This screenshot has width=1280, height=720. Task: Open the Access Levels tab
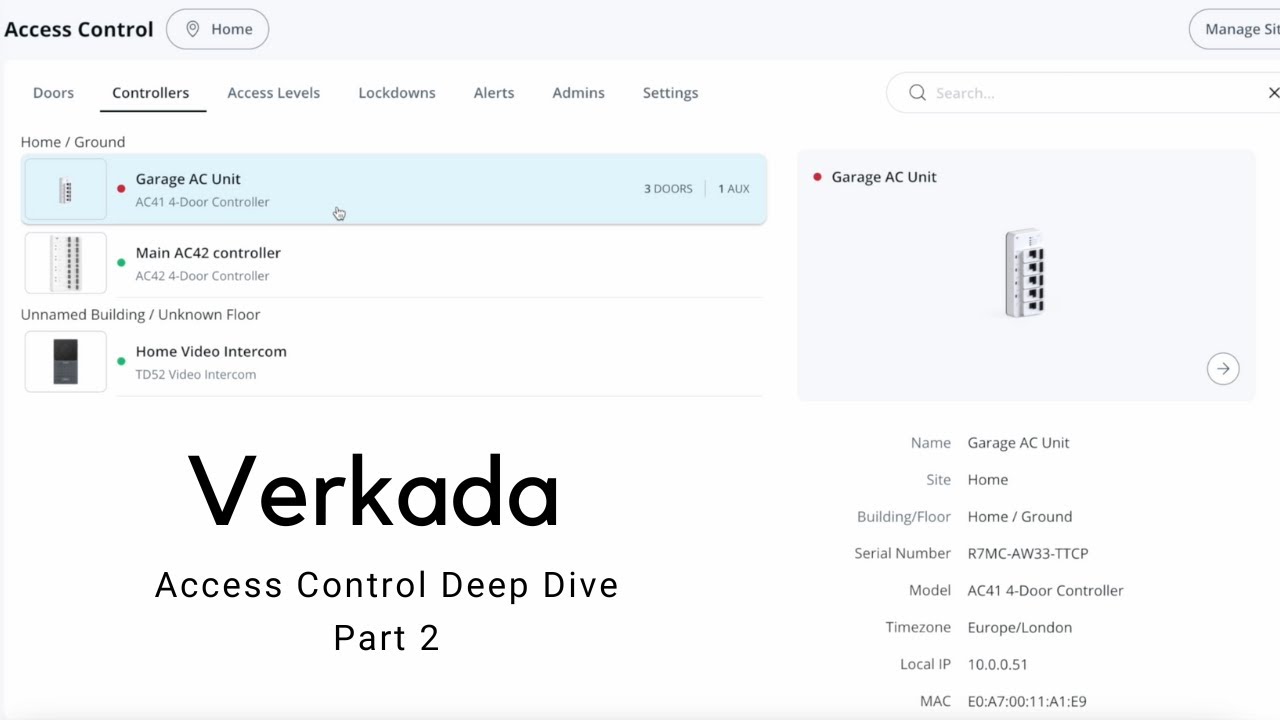click(x=274, y=93)
